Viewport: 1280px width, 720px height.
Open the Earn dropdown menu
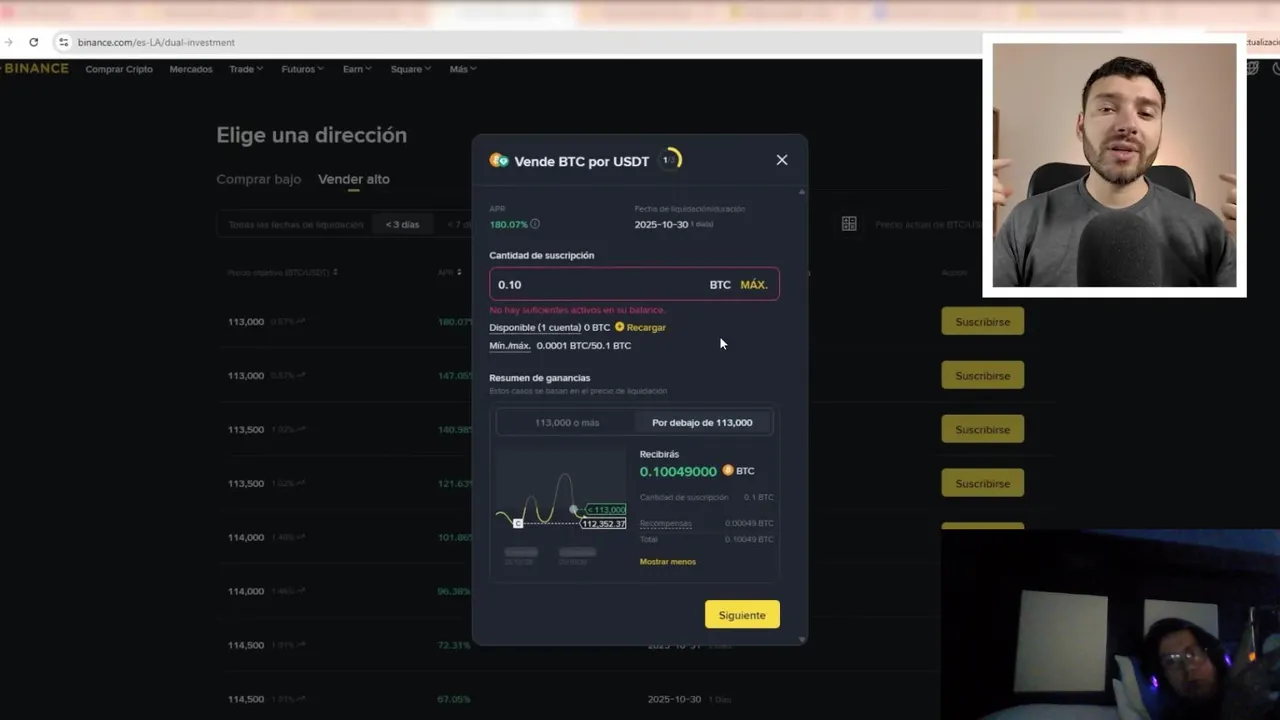pyautogui.click(x=357, y=69)
